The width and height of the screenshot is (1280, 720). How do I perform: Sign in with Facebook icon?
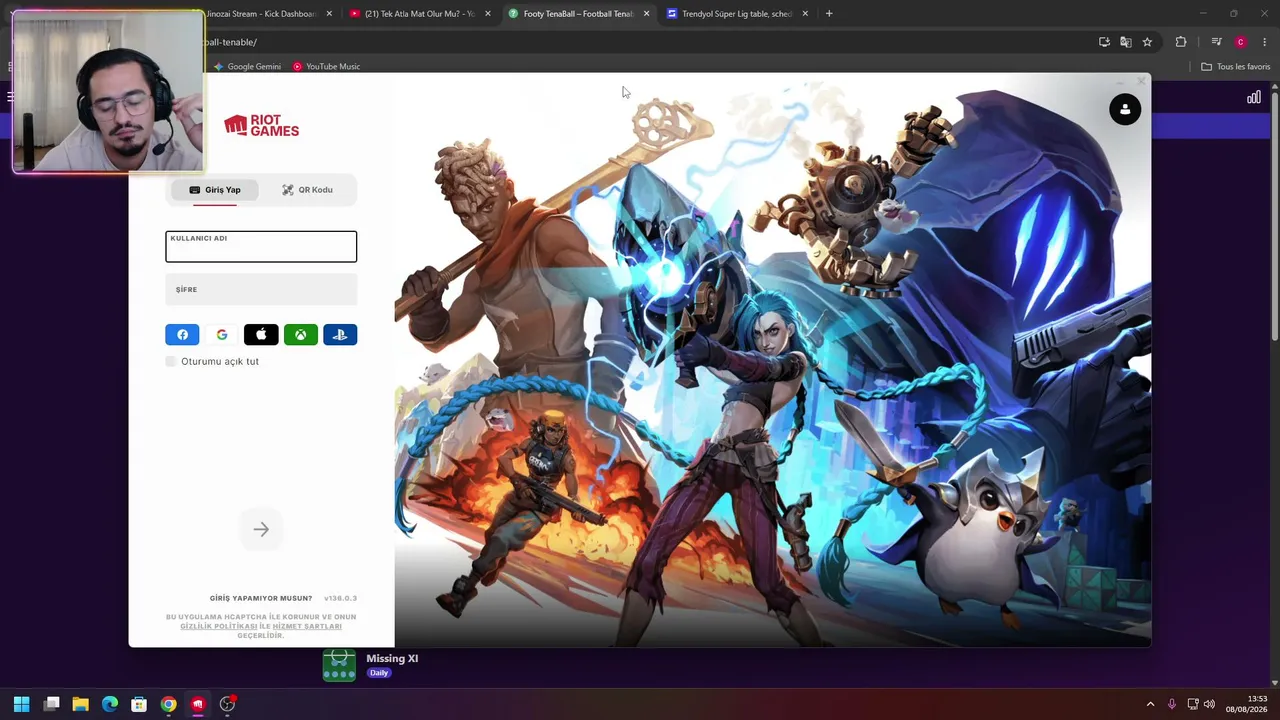182,335
